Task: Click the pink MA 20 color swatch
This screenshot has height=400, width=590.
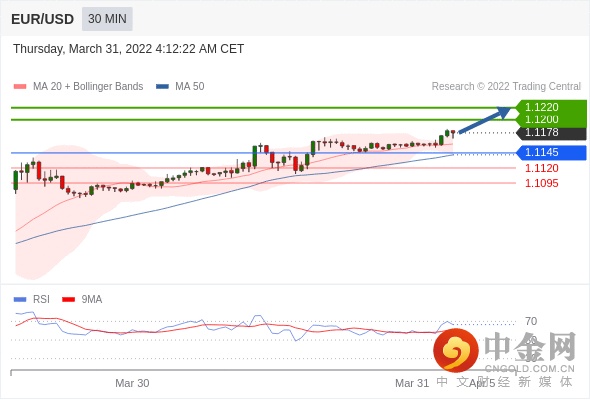Action: point(20,87)
